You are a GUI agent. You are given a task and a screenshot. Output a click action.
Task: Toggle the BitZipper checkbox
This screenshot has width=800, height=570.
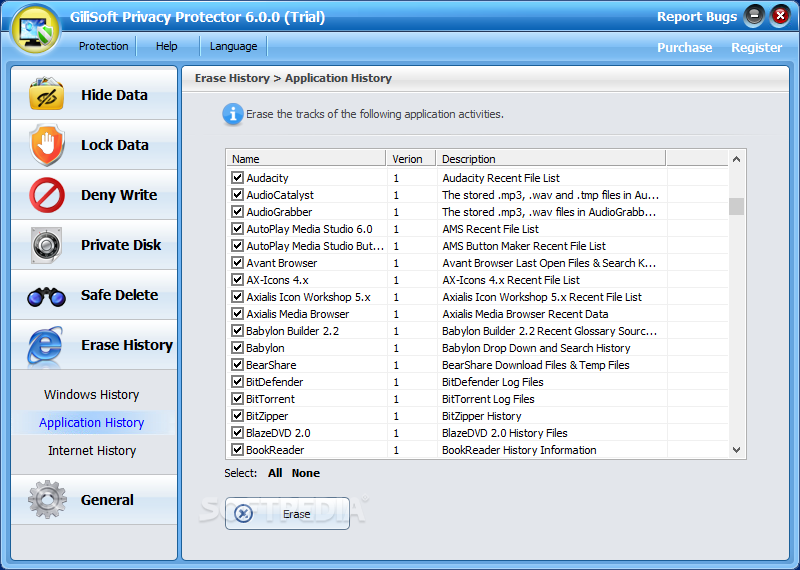237,415
